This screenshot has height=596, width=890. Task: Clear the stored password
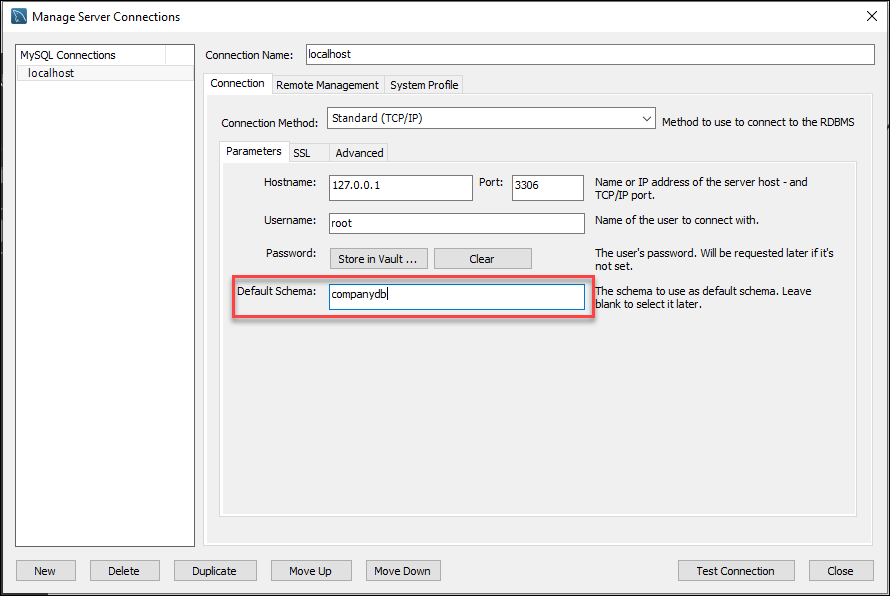coord(482,259)
